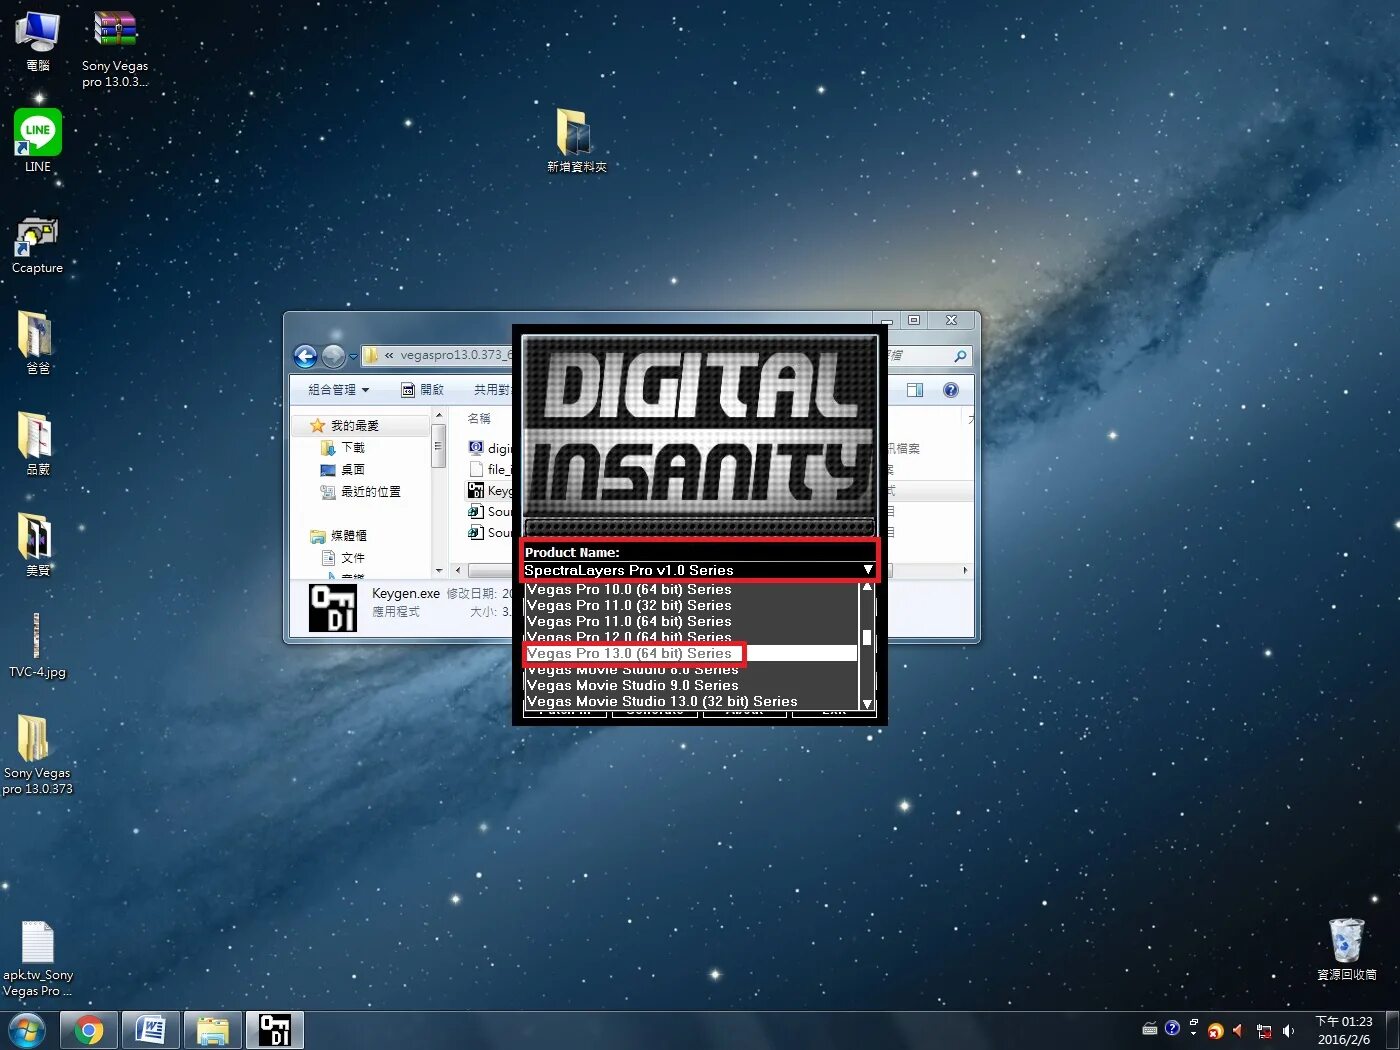Open the Product Name dropdown
Image resolution: width=1400 pixels, height=1050 pixels.
[699, 570]
